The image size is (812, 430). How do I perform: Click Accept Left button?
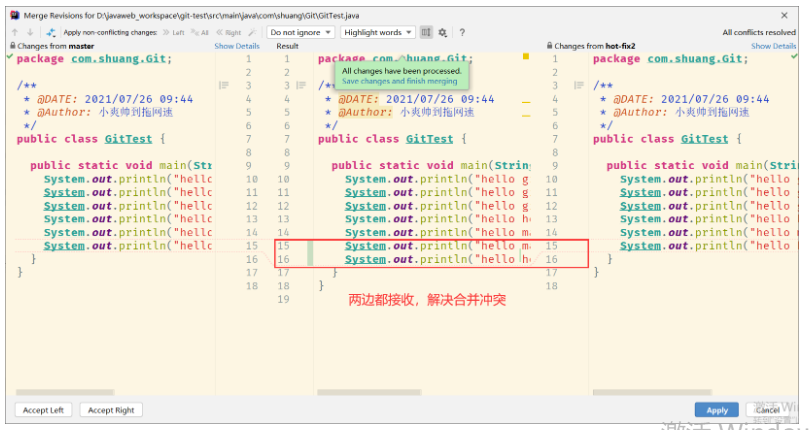tap(43, 410)
